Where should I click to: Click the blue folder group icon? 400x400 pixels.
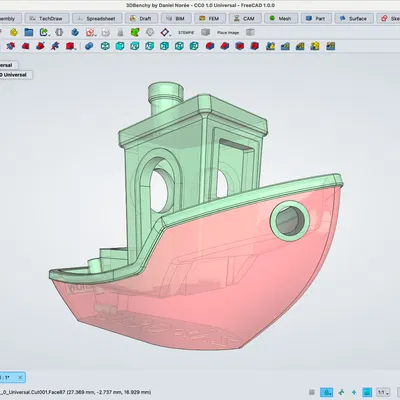coord(29,32)
